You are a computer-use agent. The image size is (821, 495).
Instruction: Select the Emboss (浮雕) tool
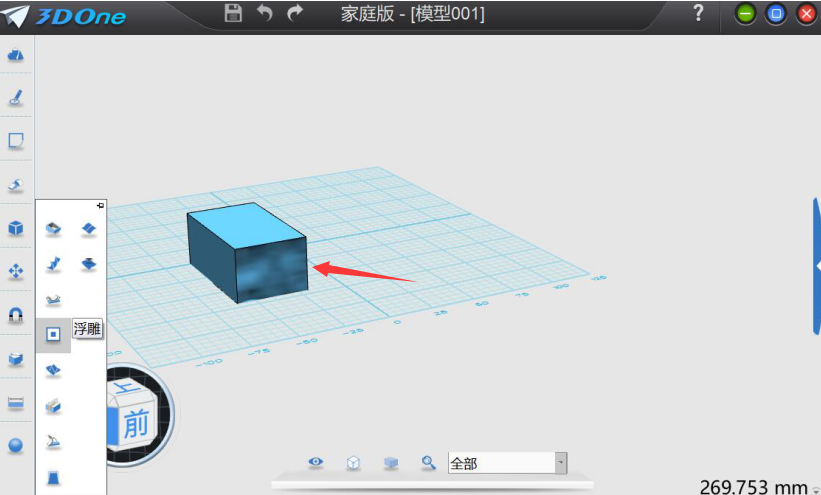click(x=53, y=335)
